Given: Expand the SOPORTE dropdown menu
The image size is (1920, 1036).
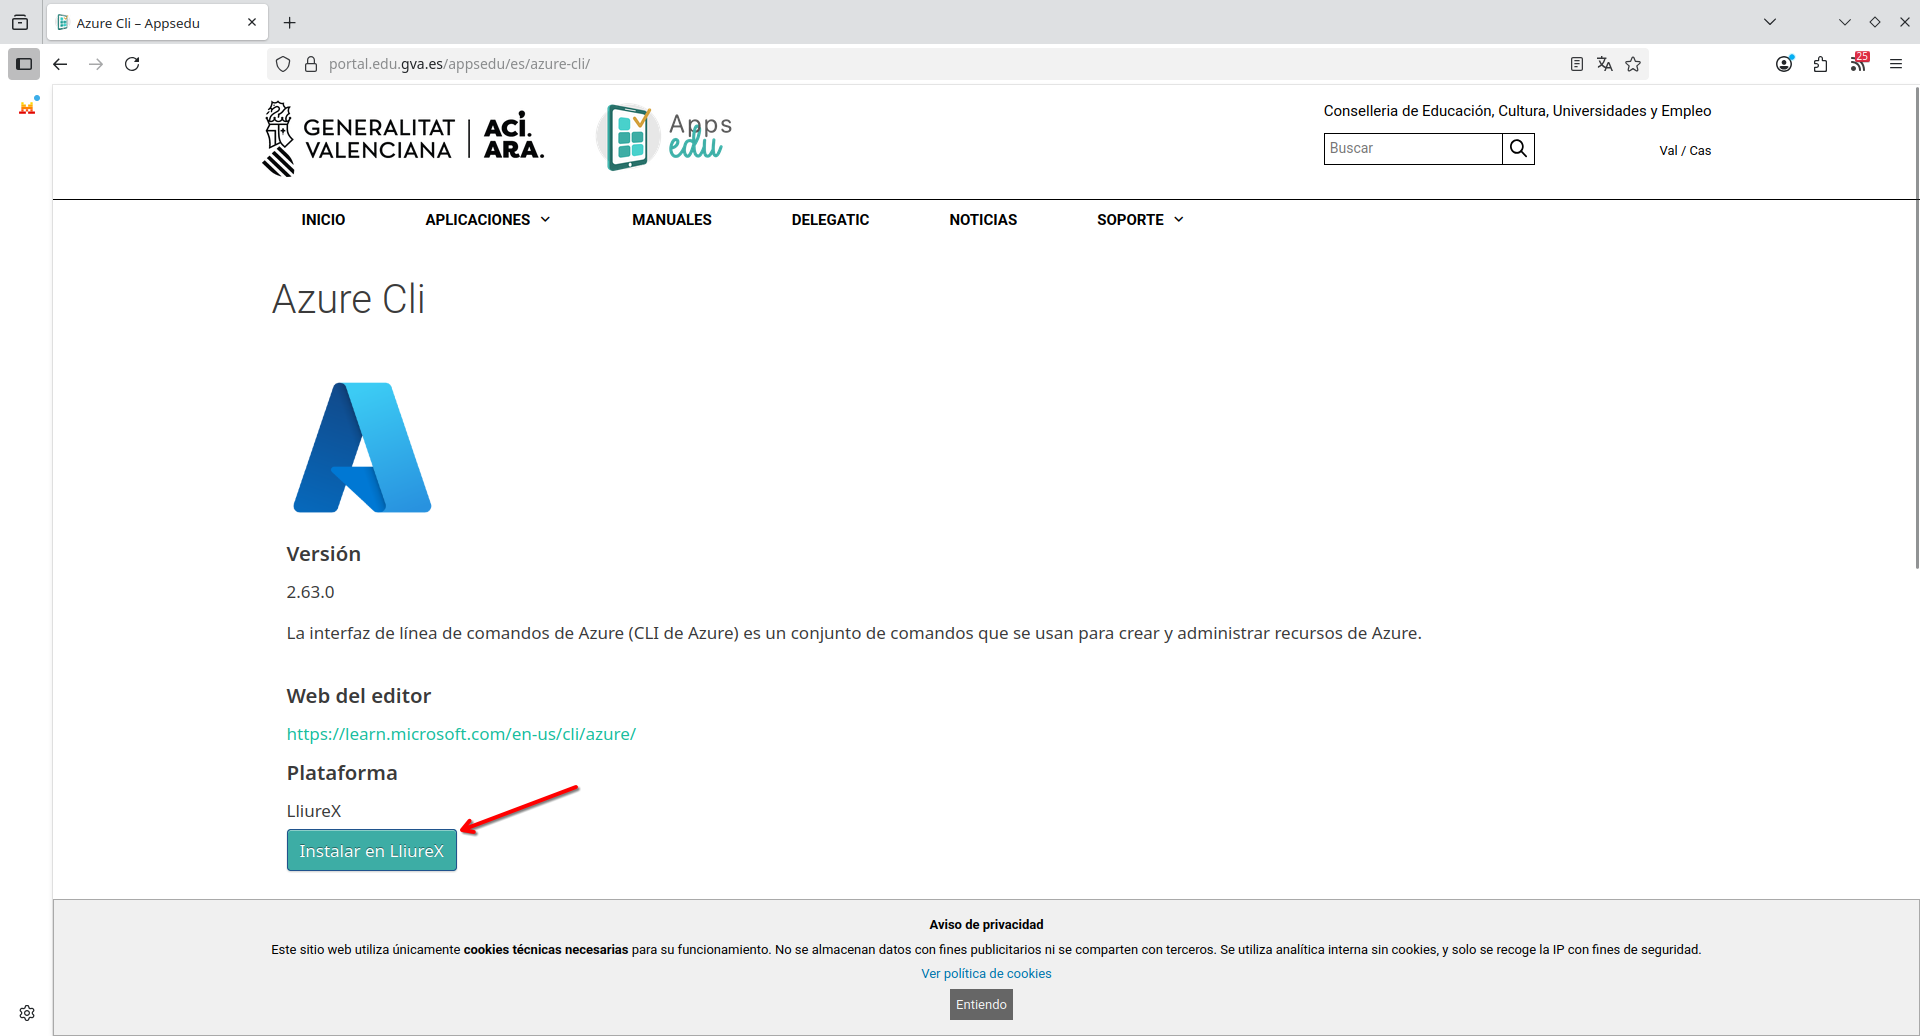Looking at the screenshot, I should [x=1139, y=220].
